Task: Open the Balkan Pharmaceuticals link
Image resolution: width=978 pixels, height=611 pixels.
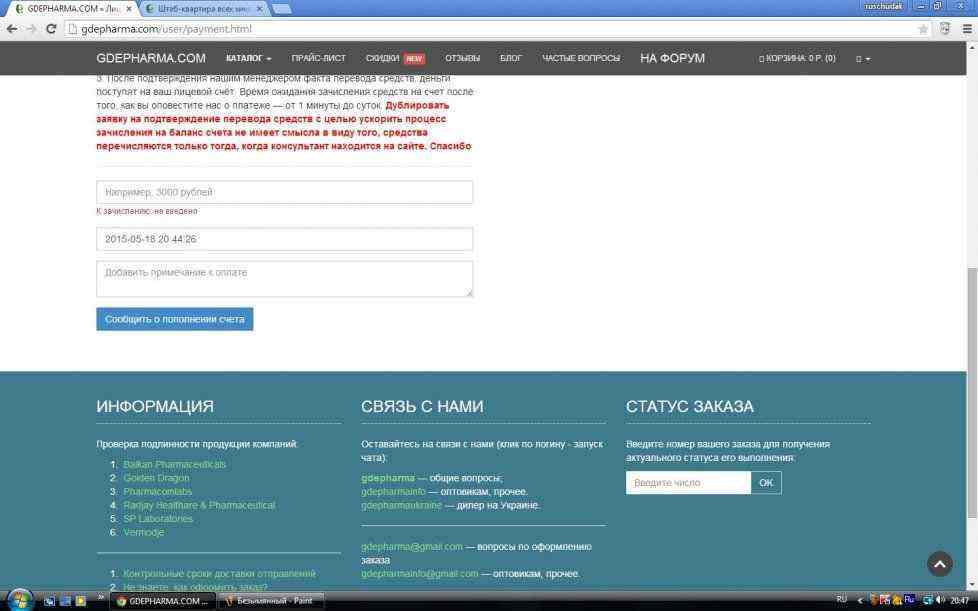Action: 174,464
